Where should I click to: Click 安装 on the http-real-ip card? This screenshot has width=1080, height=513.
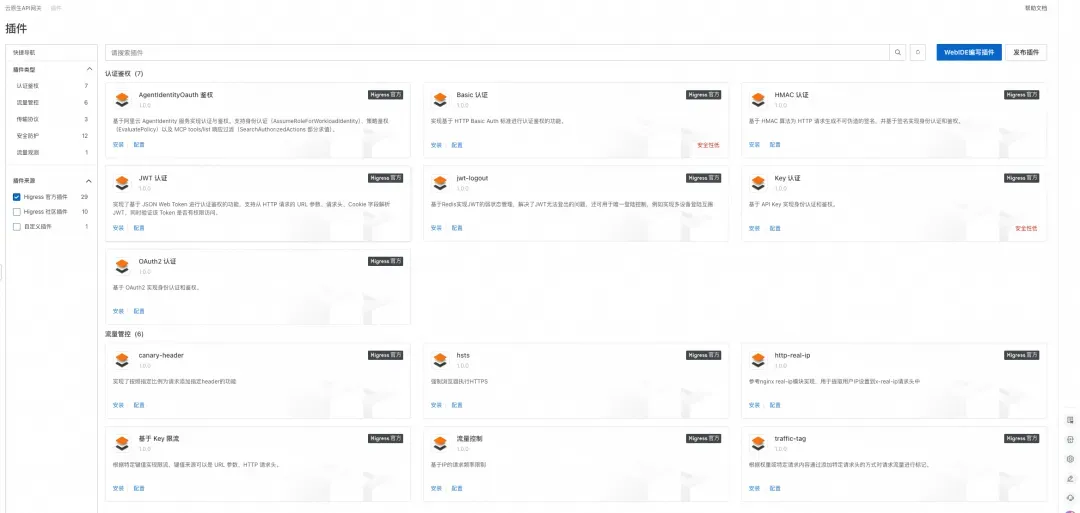pyautogui.click(x=755, y=405)
